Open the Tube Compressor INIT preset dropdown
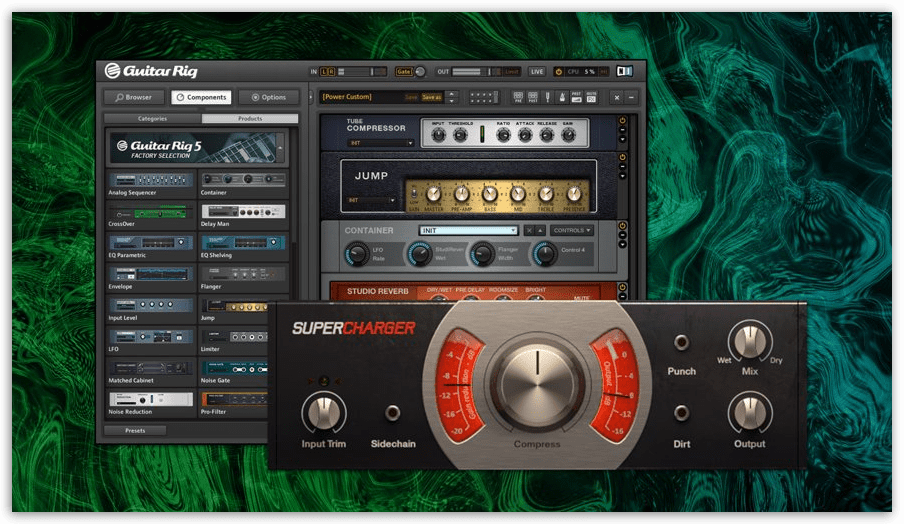The width and height of the screenshot is (904, 524). [x=381, y=143]
